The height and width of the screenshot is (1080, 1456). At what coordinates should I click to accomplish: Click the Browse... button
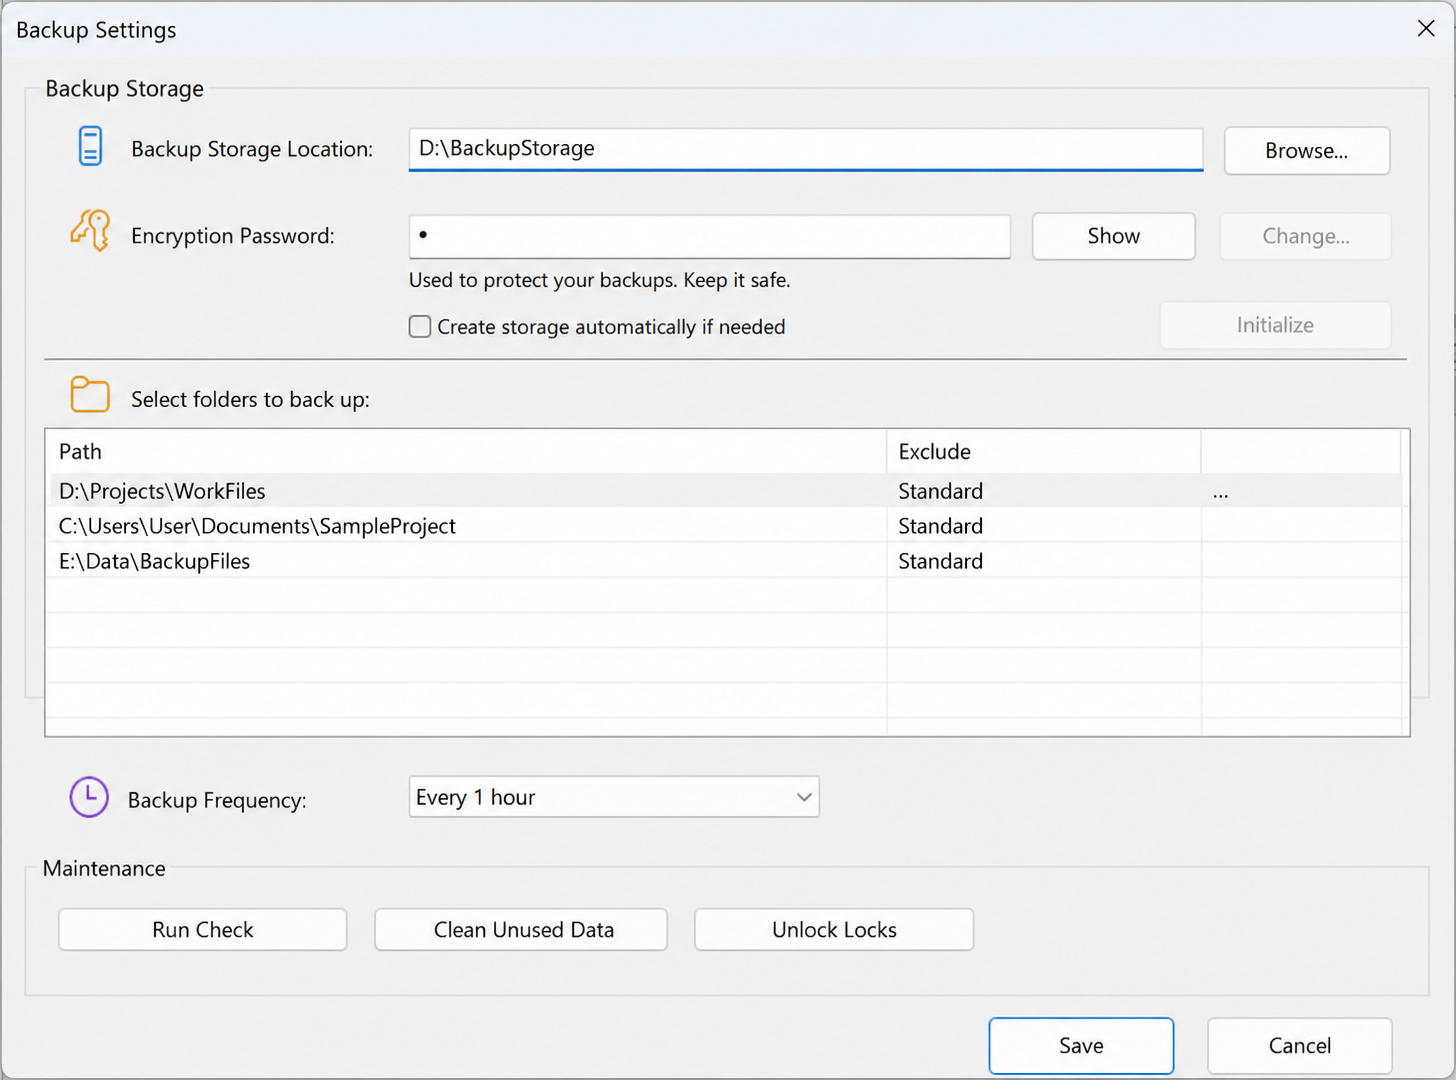point(1307,151)
